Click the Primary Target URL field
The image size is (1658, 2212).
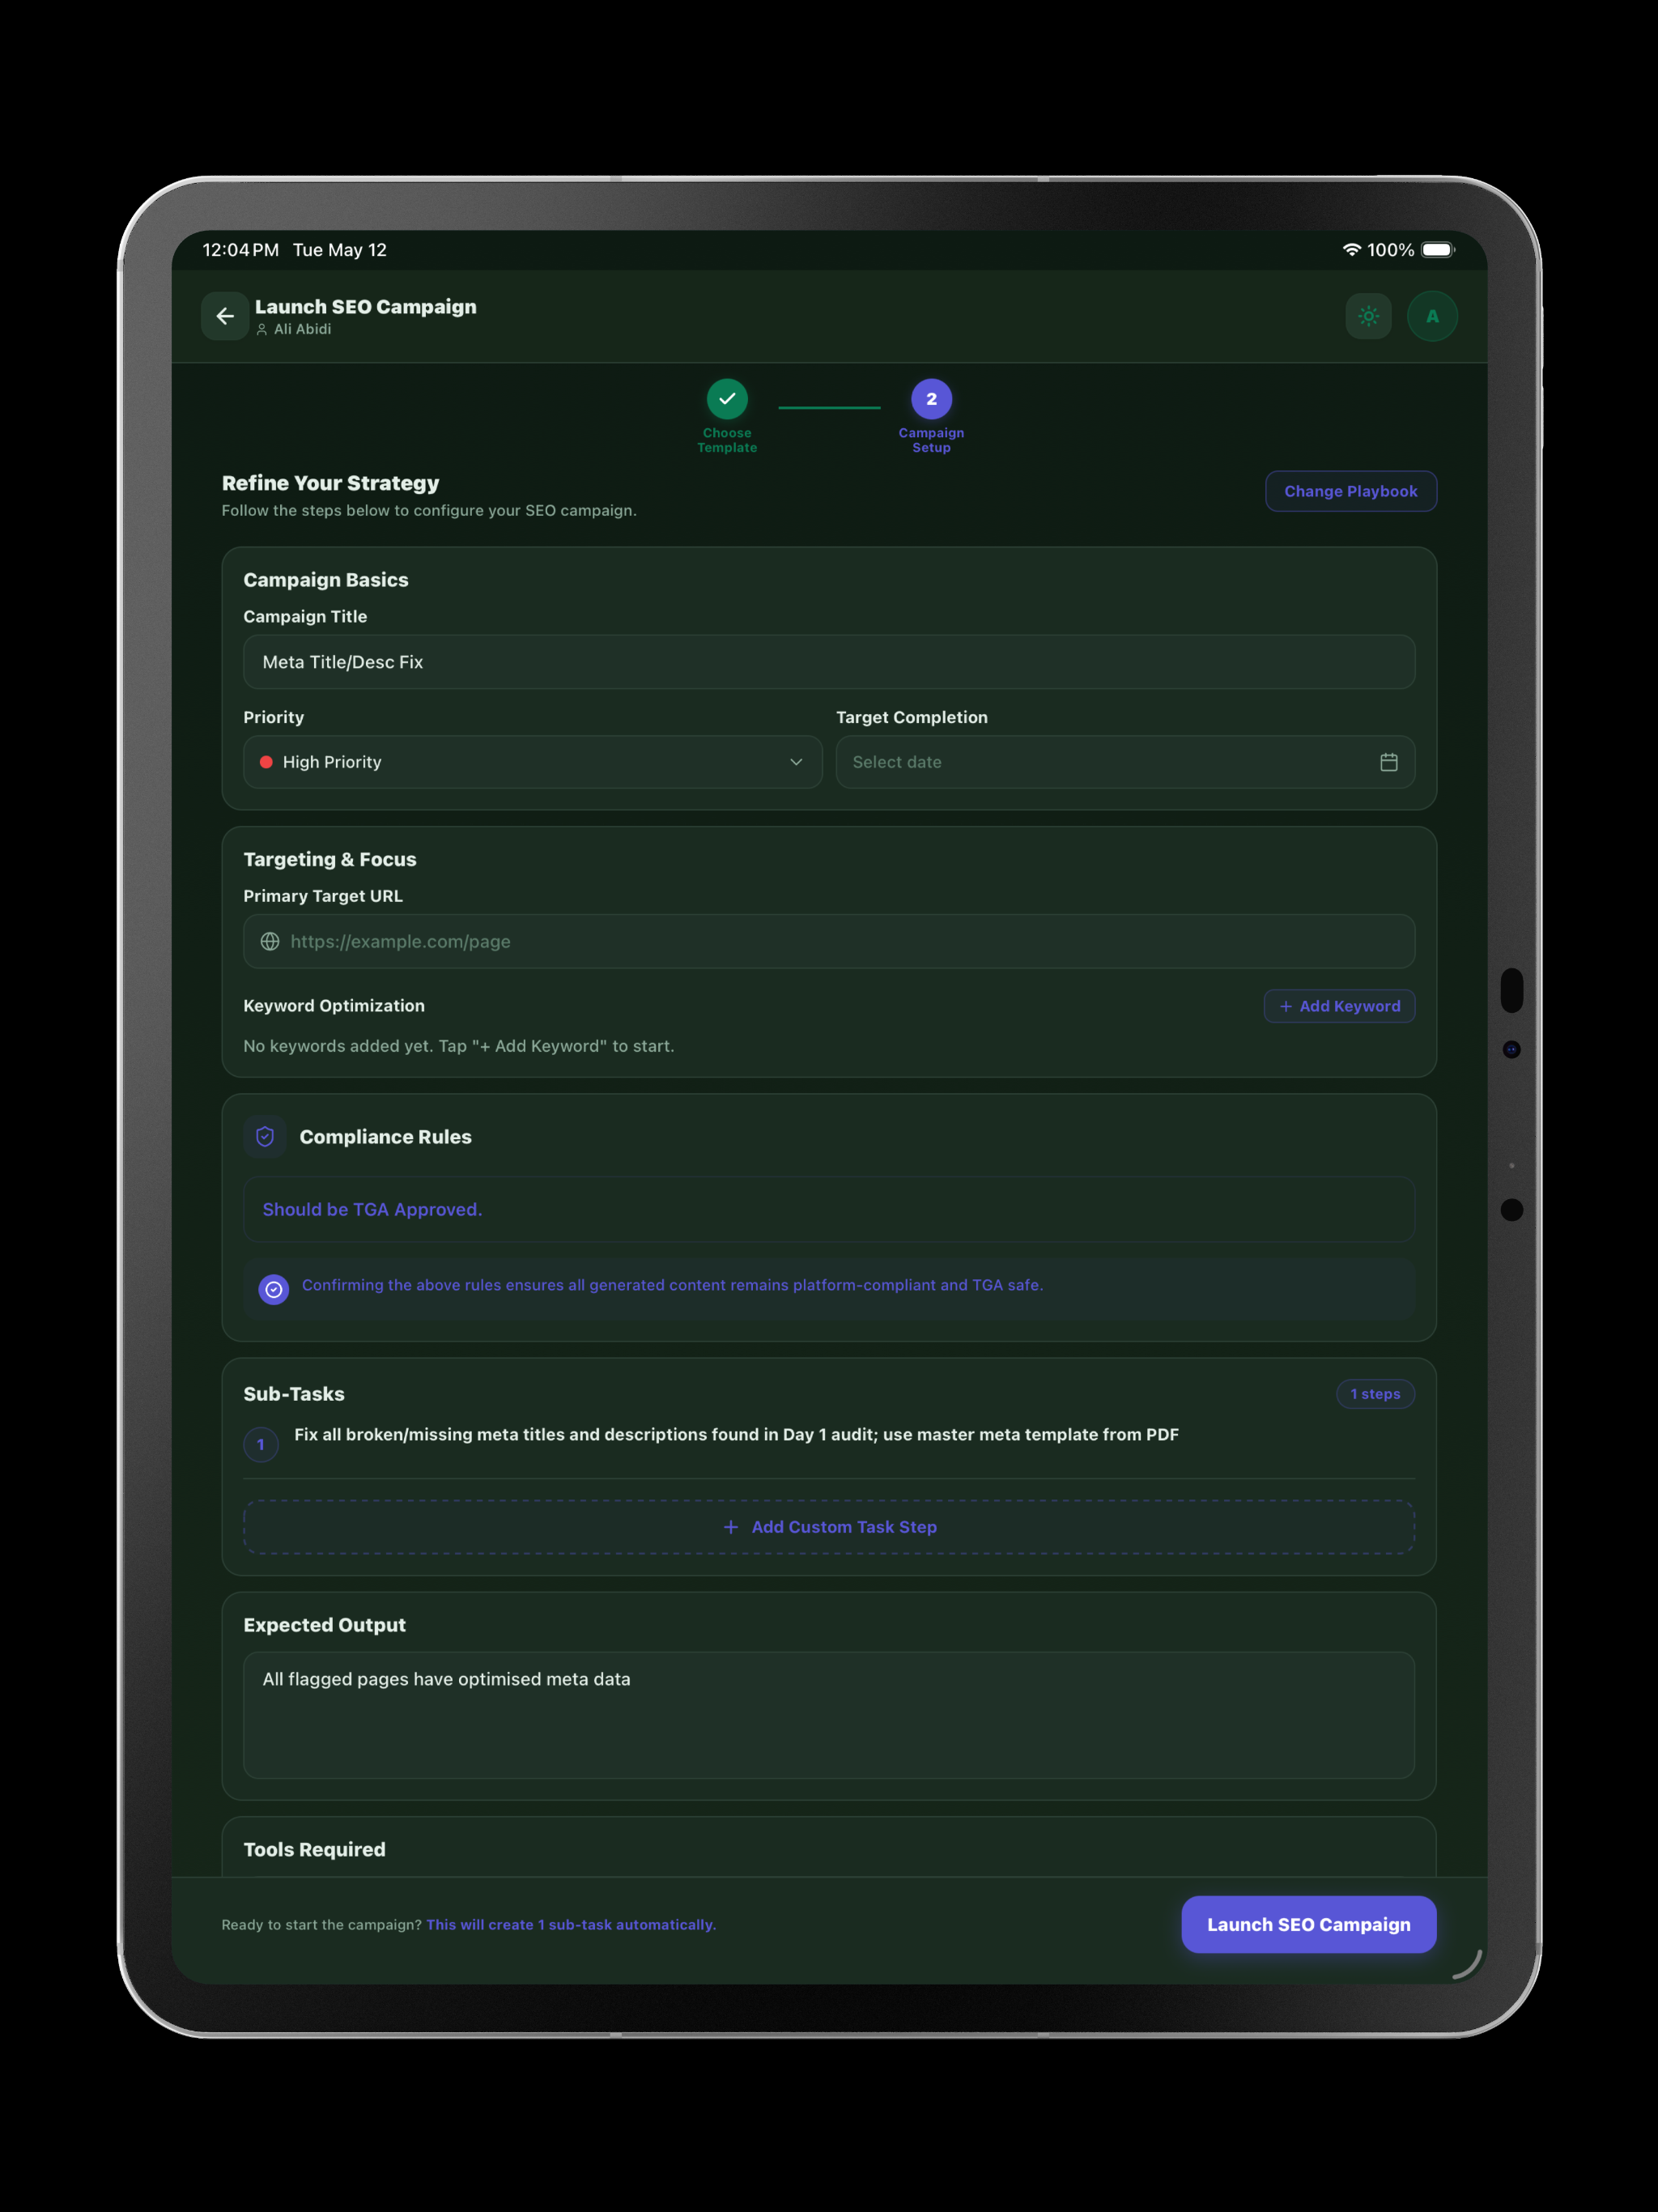(829, 941)
